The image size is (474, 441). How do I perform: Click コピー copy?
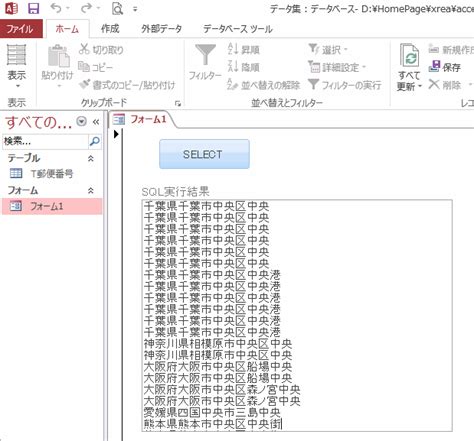point(95,67)
